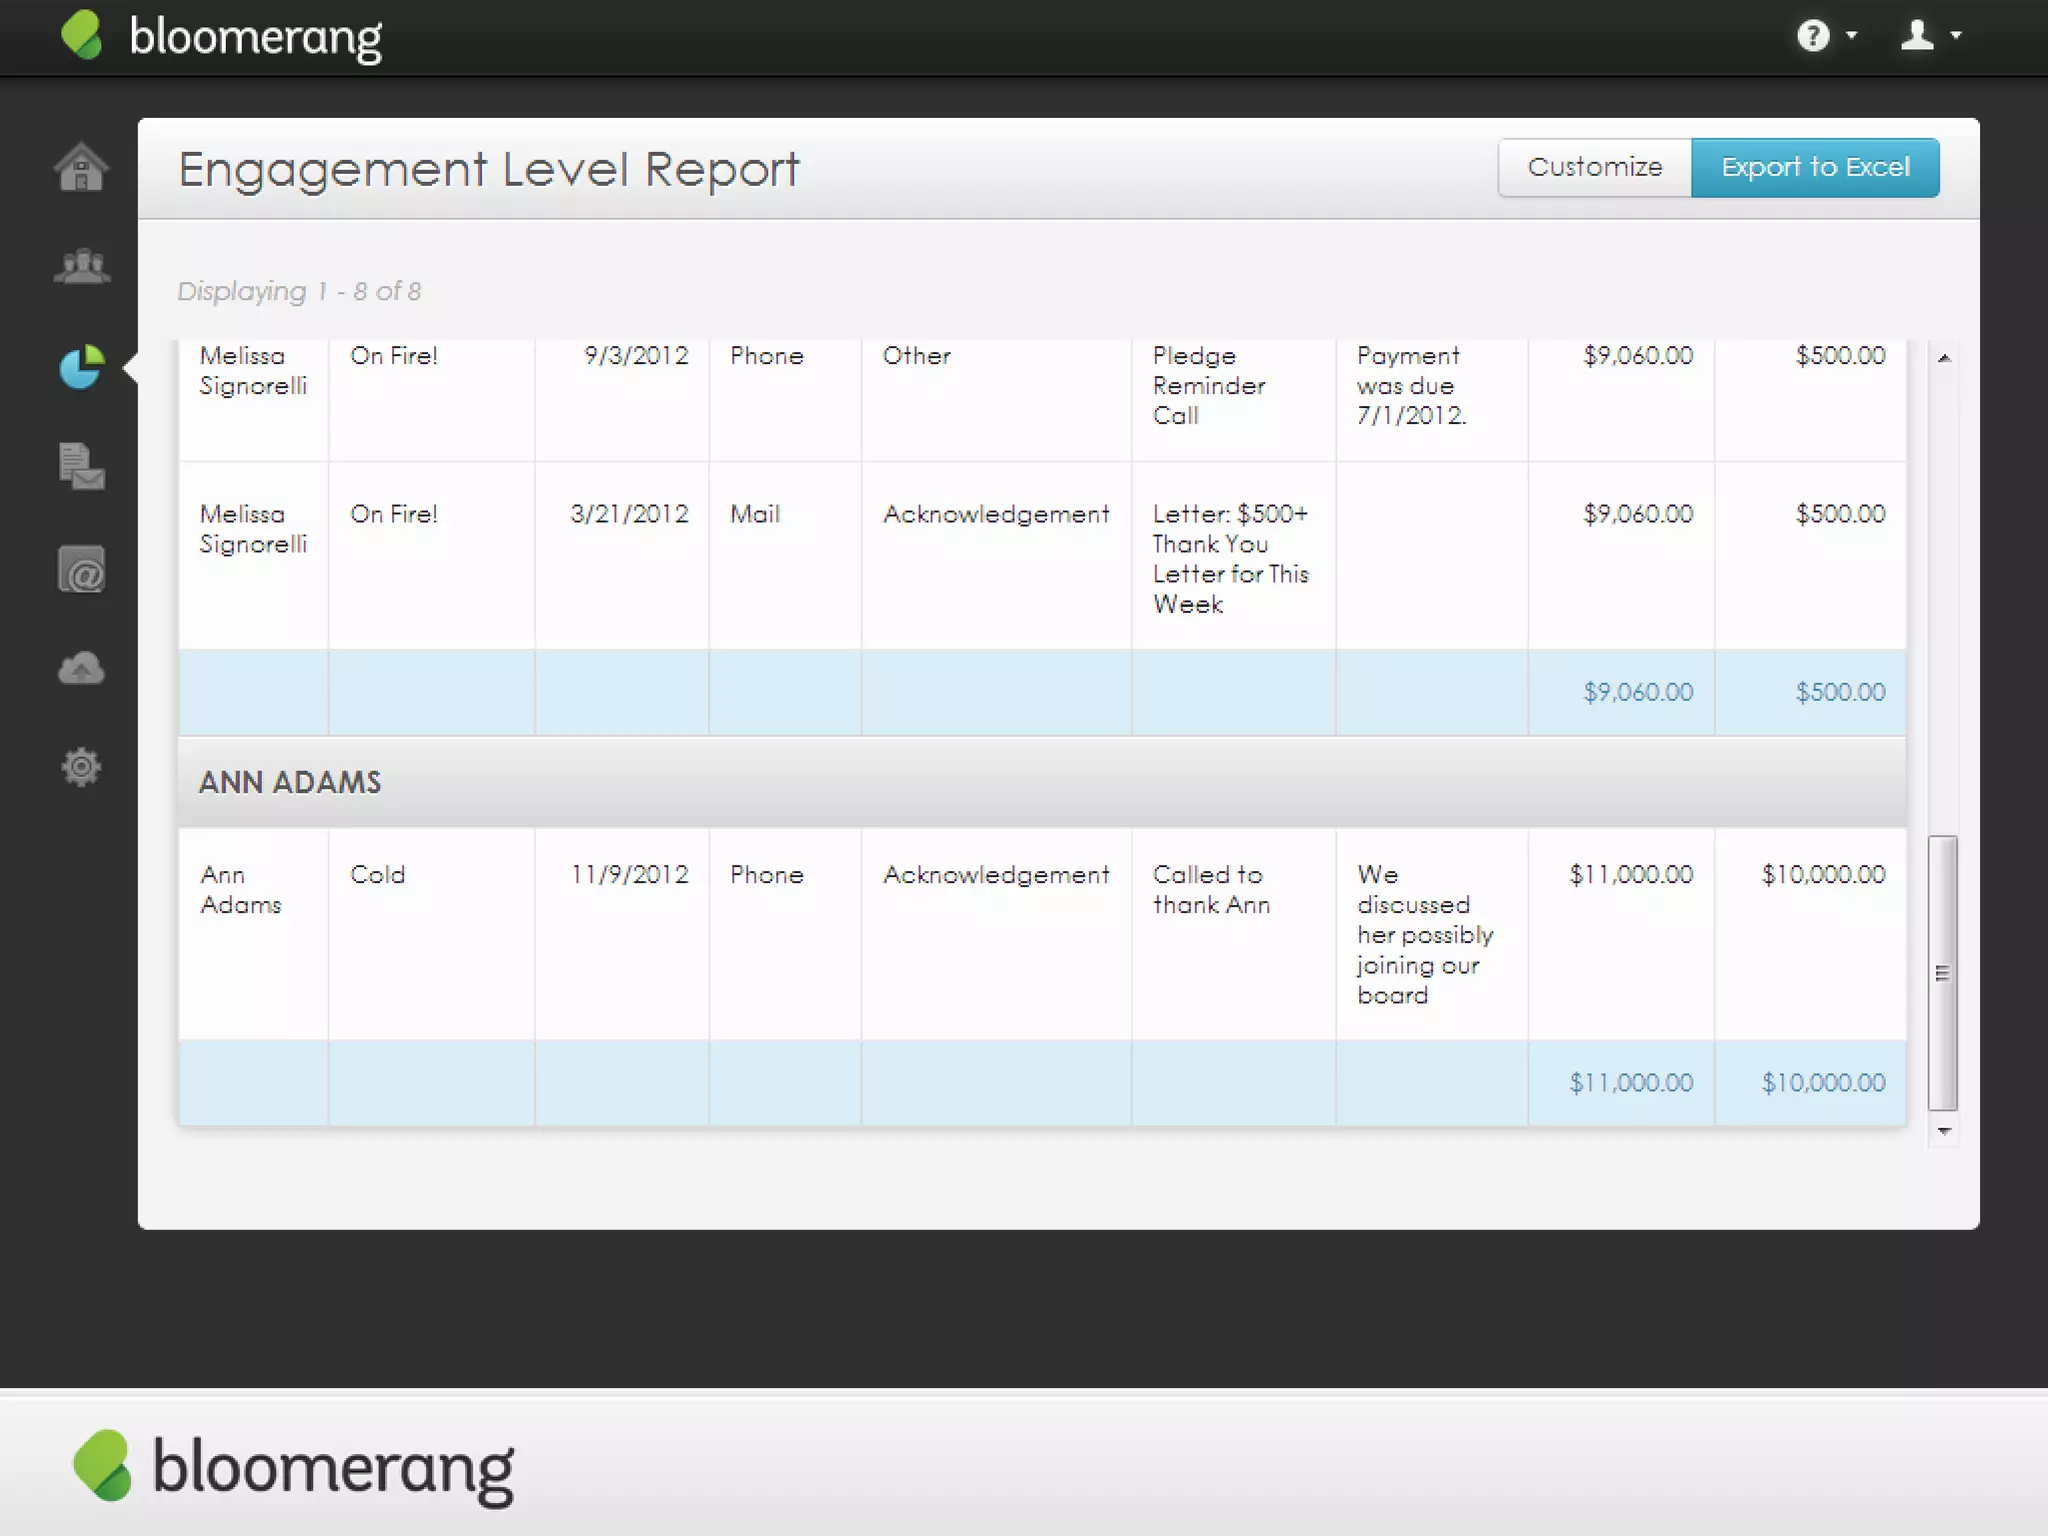Open the Settings gear icon
The image size is (2048, 1536).
coord(81,767)
